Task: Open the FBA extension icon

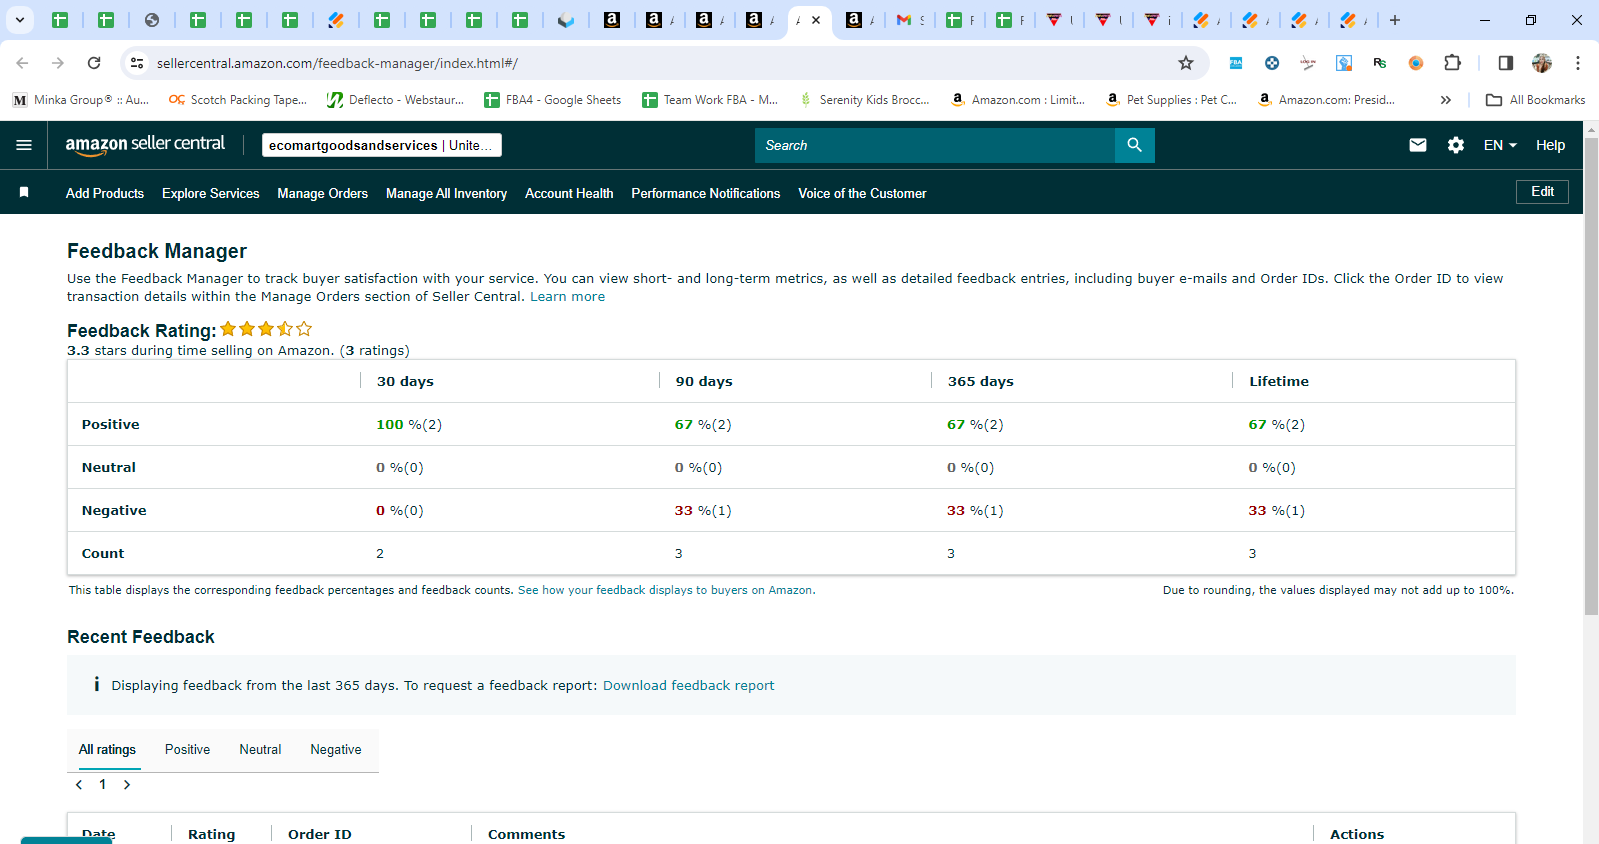Action: coord(1236,63)
